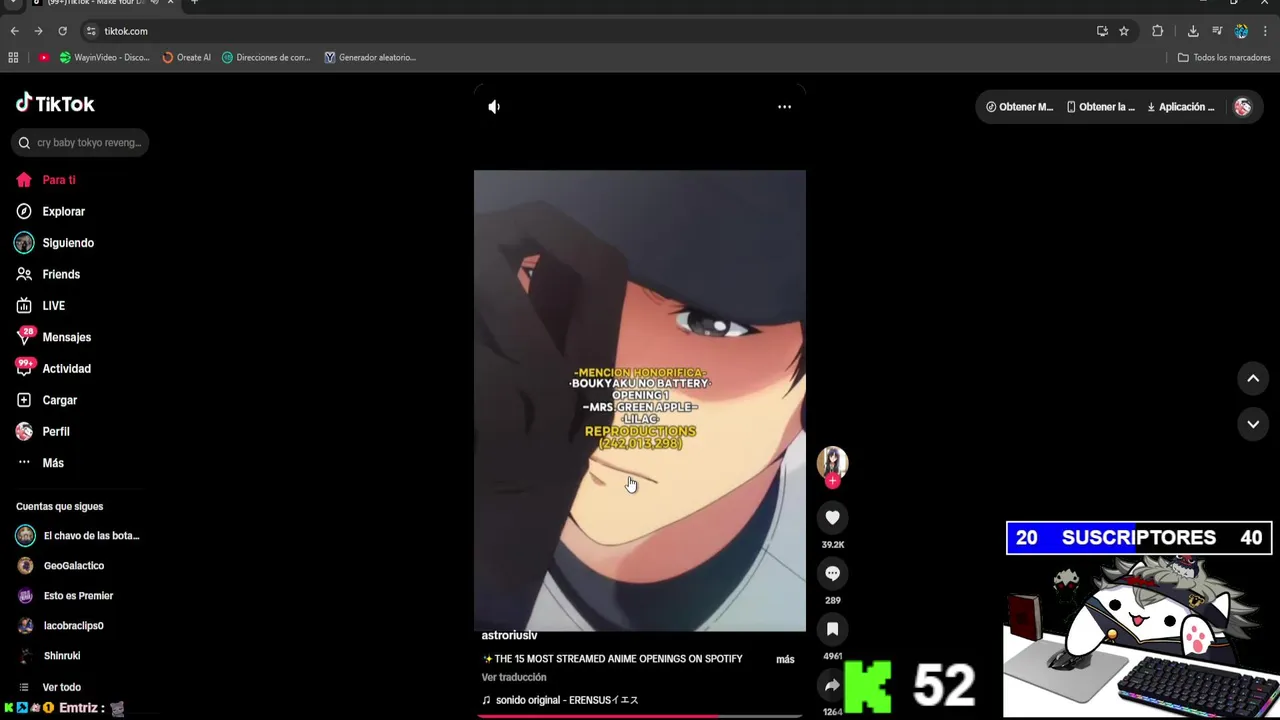The height and width of the screenshot is (720, 1280).
Task: Open the media controls icon in the toolbar
Action: [1217, 31]
